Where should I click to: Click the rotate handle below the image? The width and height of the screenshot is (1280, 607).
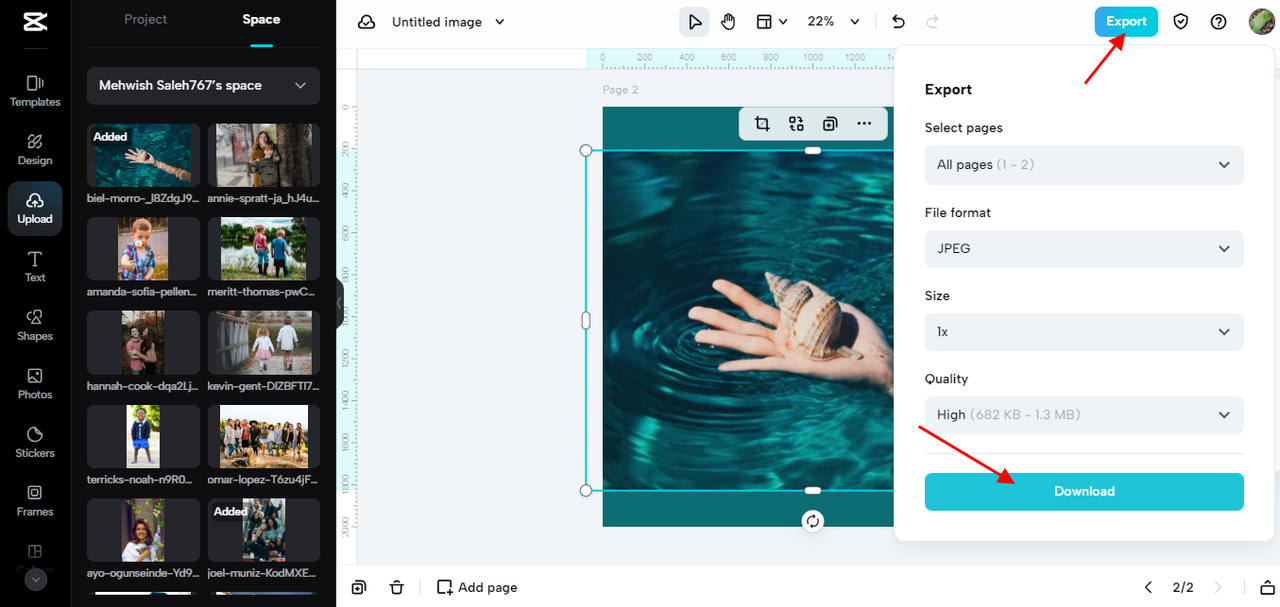point(813,521)
